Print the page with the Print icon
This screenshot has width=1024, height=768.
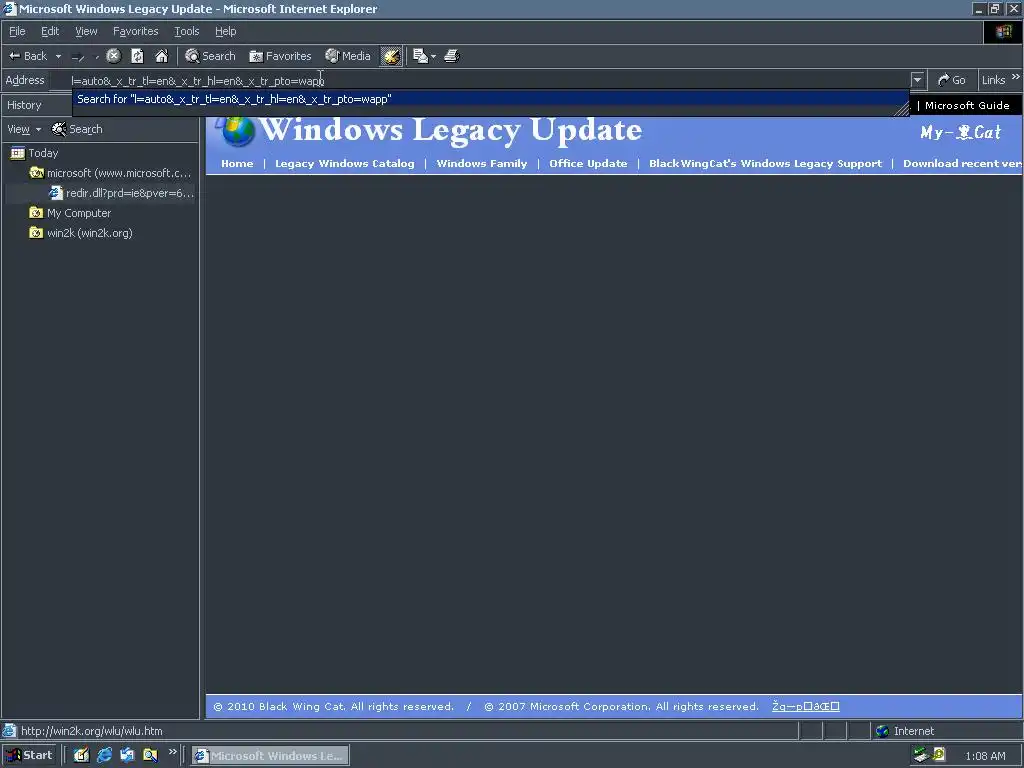pyautogui.click(x=452, y=56)
